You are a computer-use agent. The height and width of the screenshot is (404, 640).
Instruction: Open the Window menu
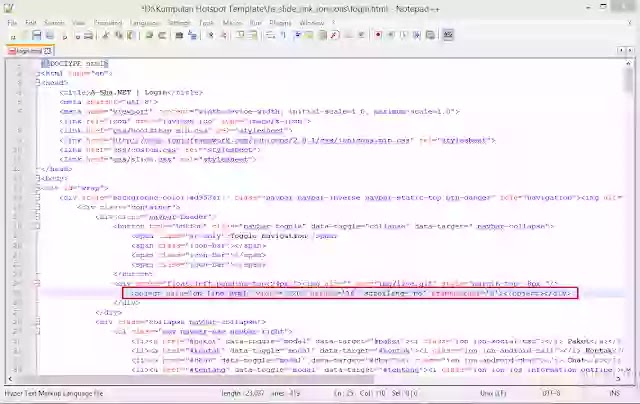pyautogui.click(x=312, y=23)
